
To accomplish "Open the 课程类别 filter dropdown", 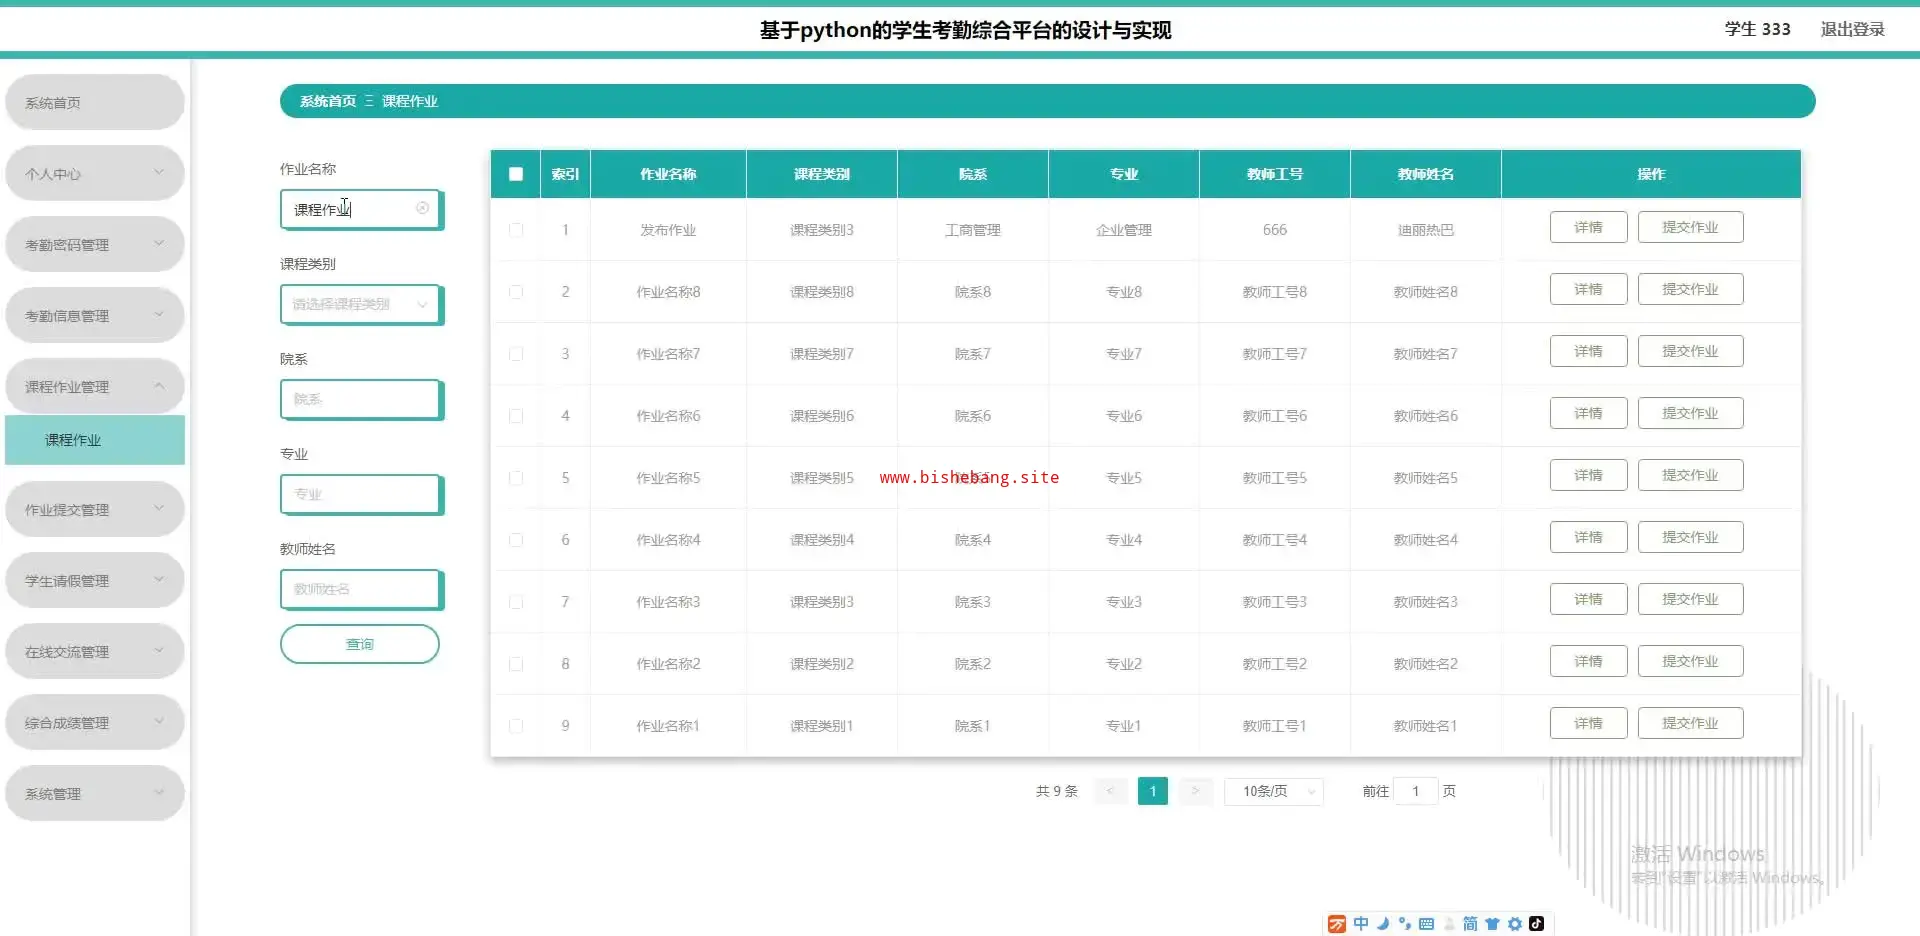I will point(361,304).
